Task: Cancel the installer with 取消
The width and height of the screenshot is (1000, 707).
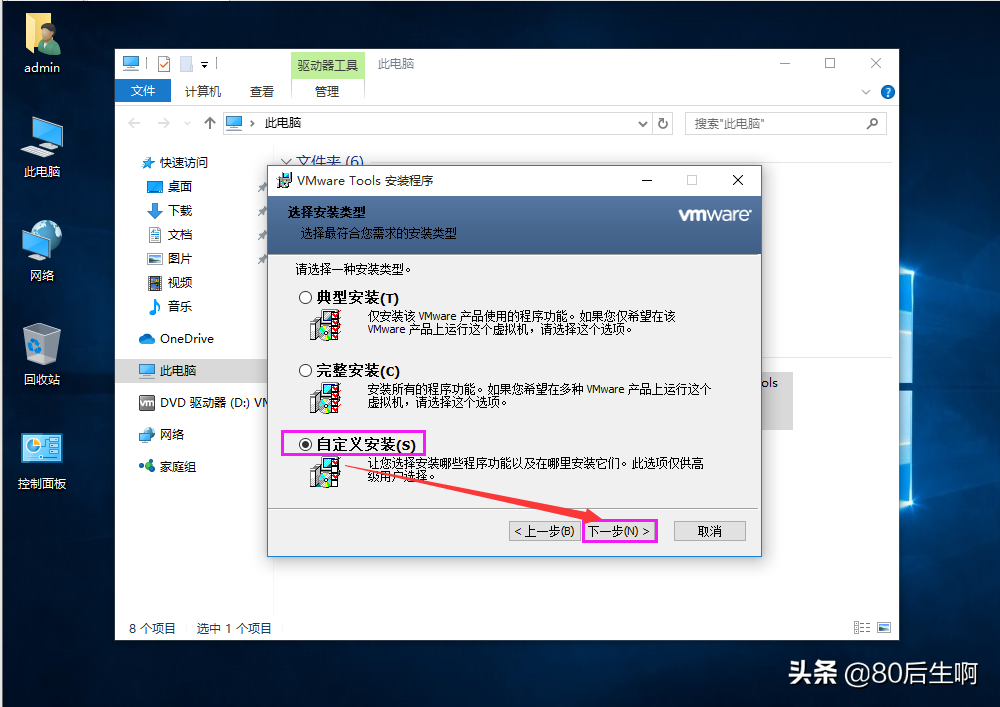Action: (709, 531)
